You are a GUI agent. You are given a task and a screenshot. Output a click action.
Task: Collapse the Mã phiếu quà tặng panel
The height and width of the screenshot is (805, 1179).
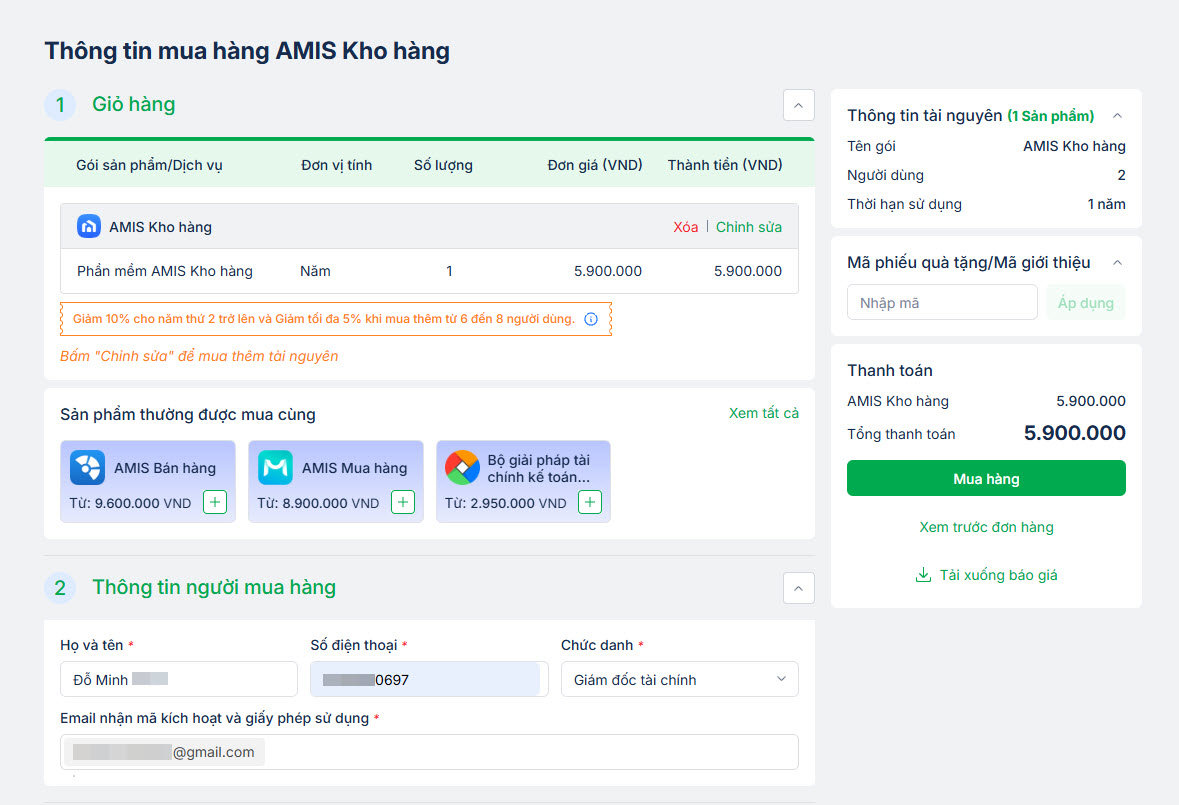click(1118, 263)
